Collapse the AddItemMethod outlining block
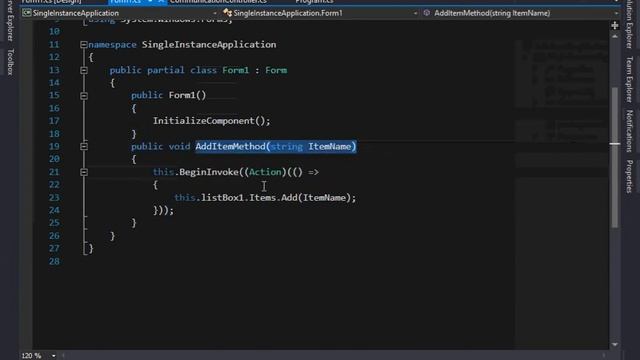640x360 pixels. click(x=84, y=147)
